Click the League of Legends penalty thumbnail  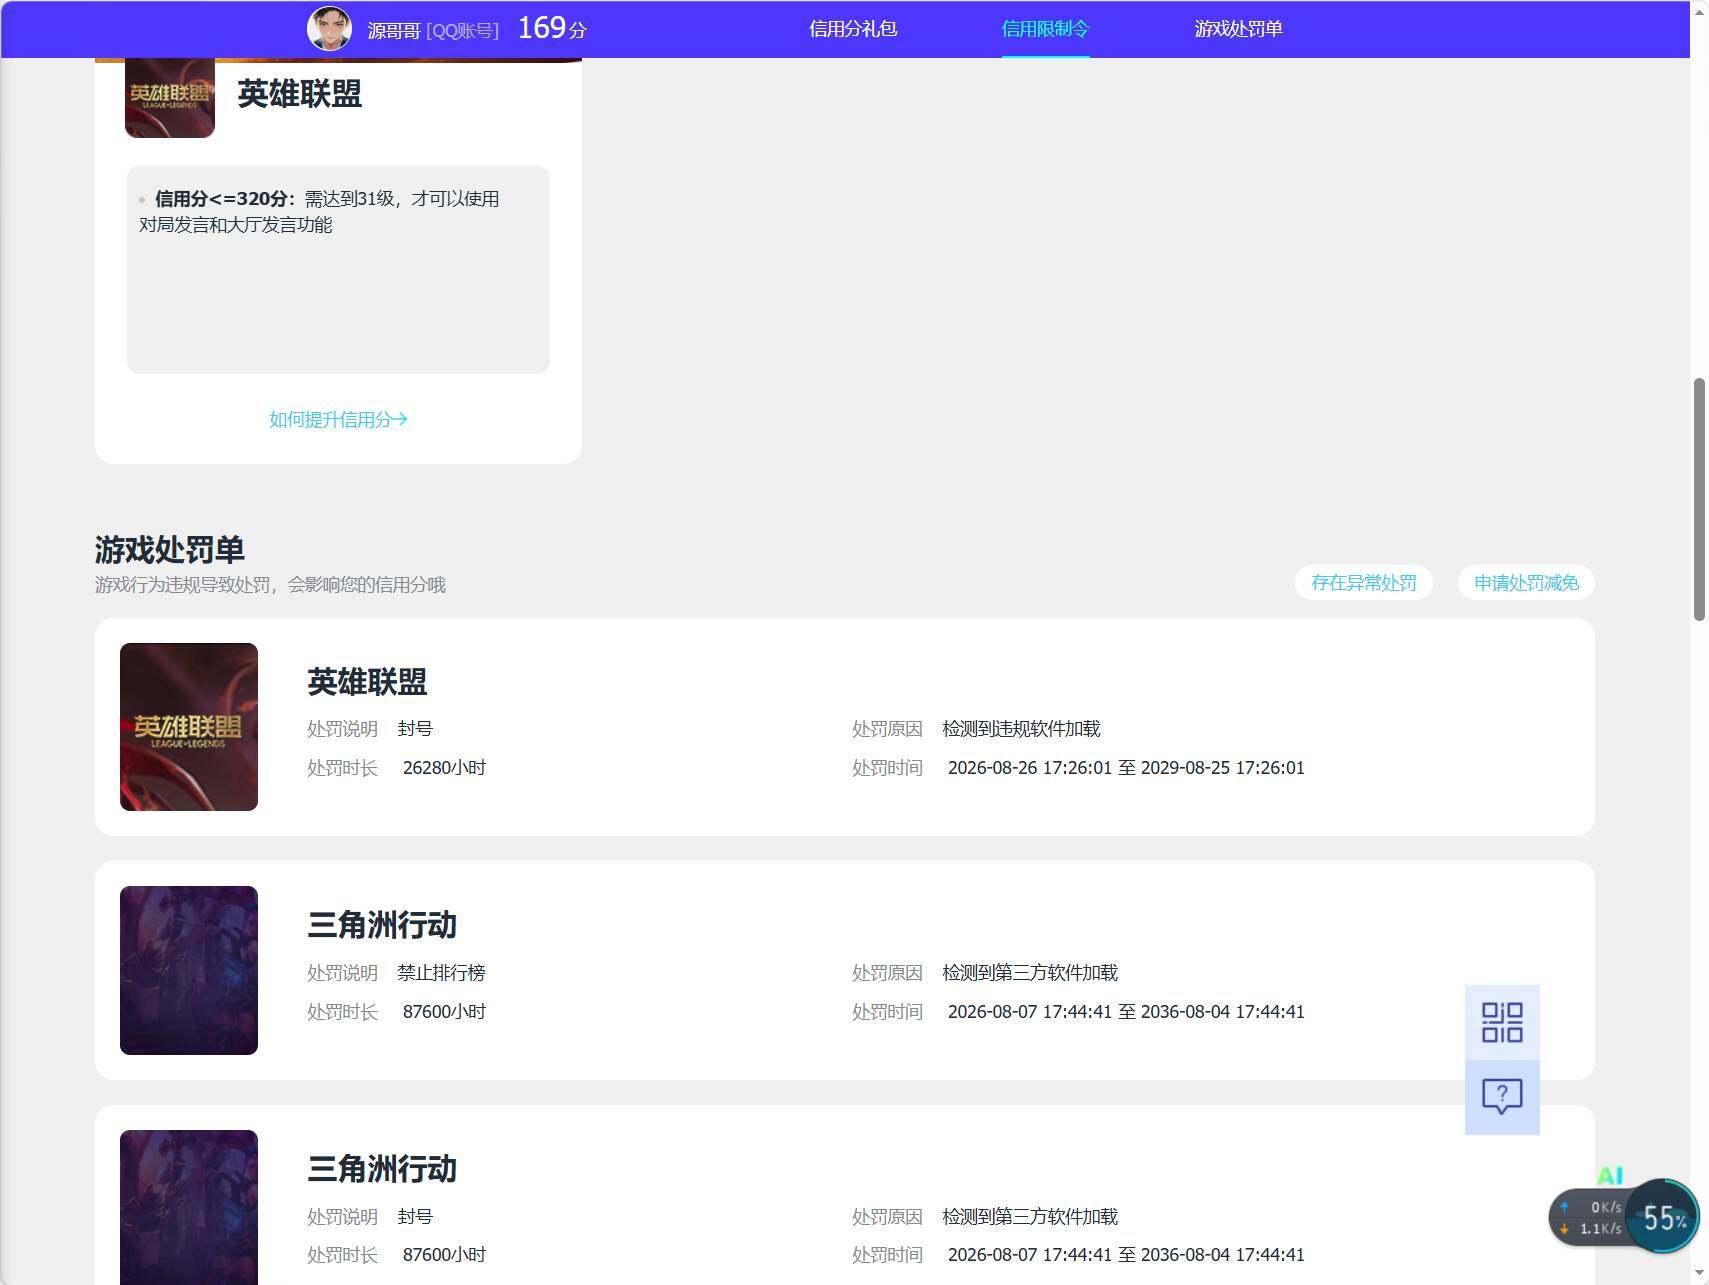(x=189, y=727)
